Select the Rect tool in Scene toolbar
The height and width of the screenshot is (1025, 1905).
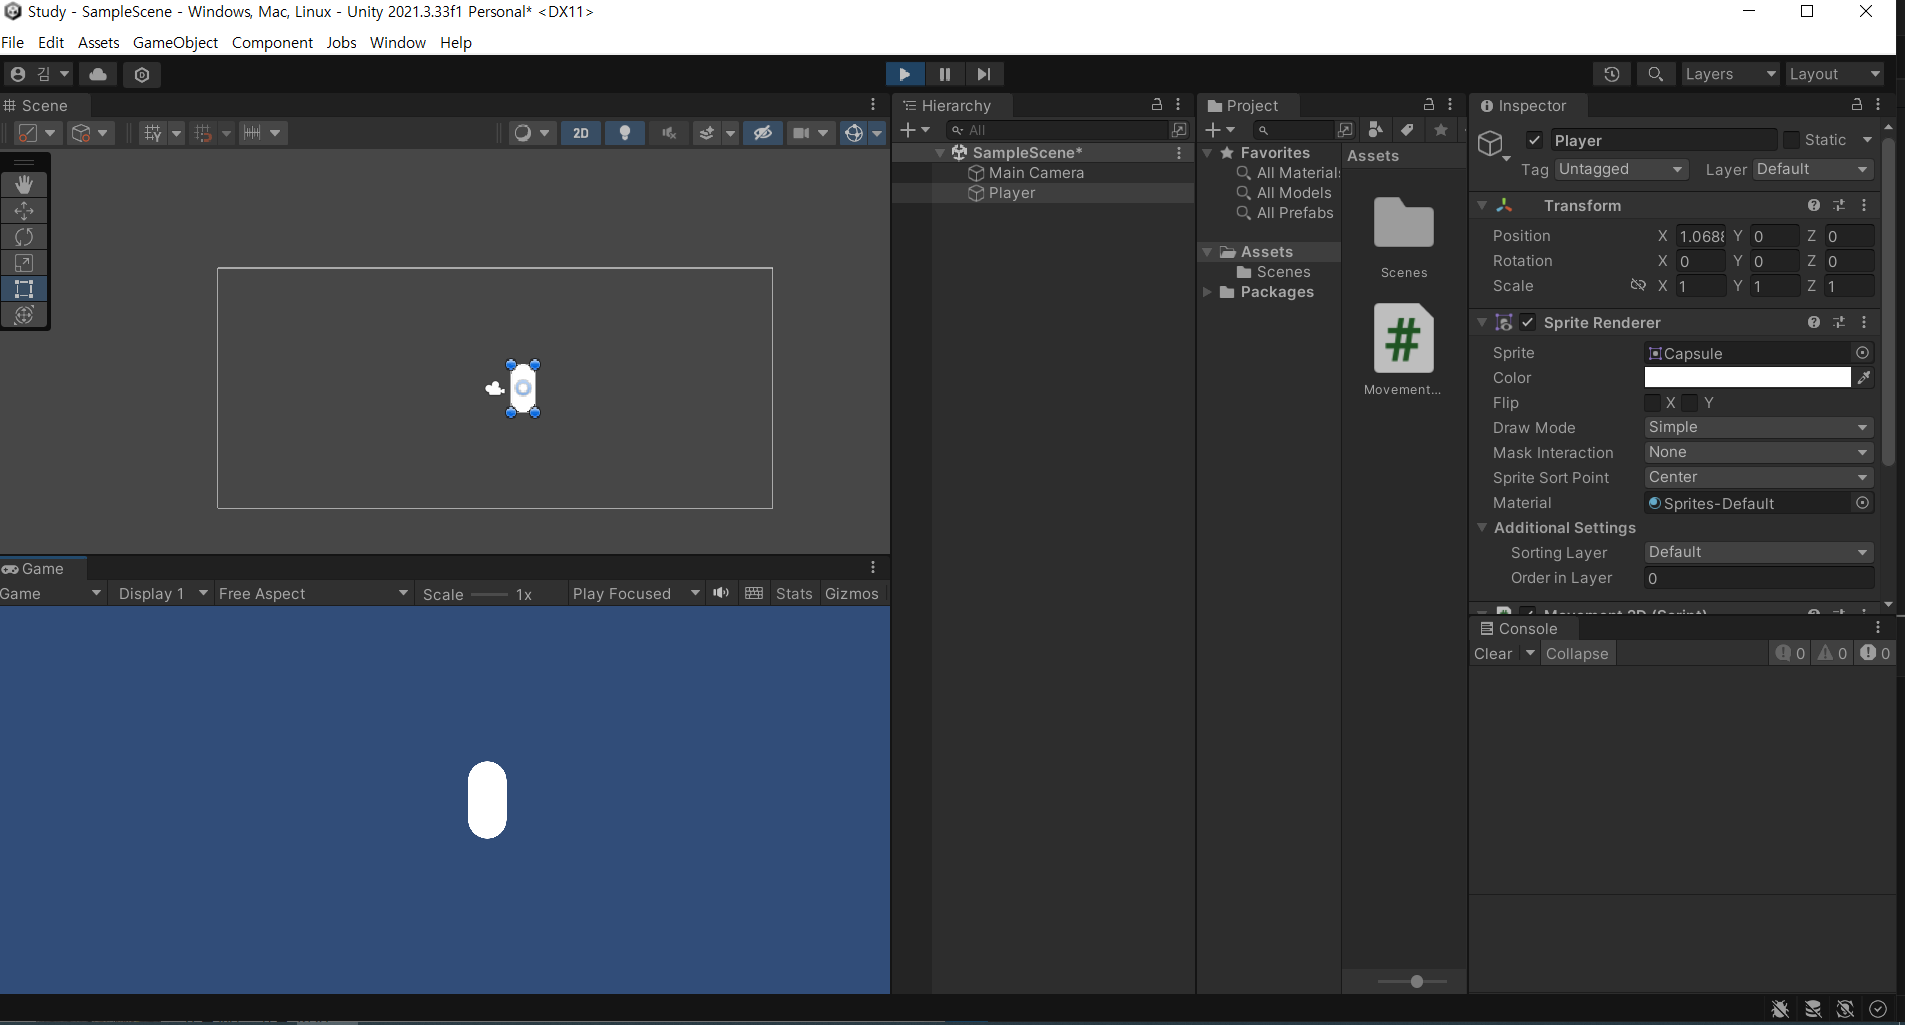(x=24, y=289)
